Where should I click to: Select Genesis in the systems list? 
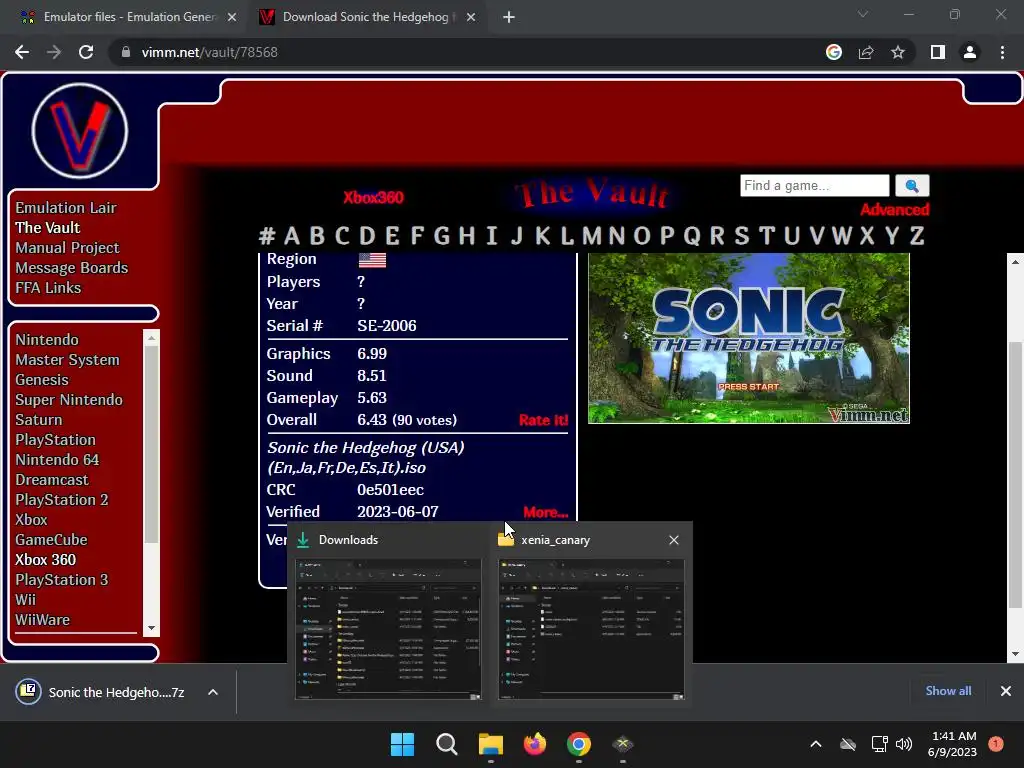tap(42, 380)
